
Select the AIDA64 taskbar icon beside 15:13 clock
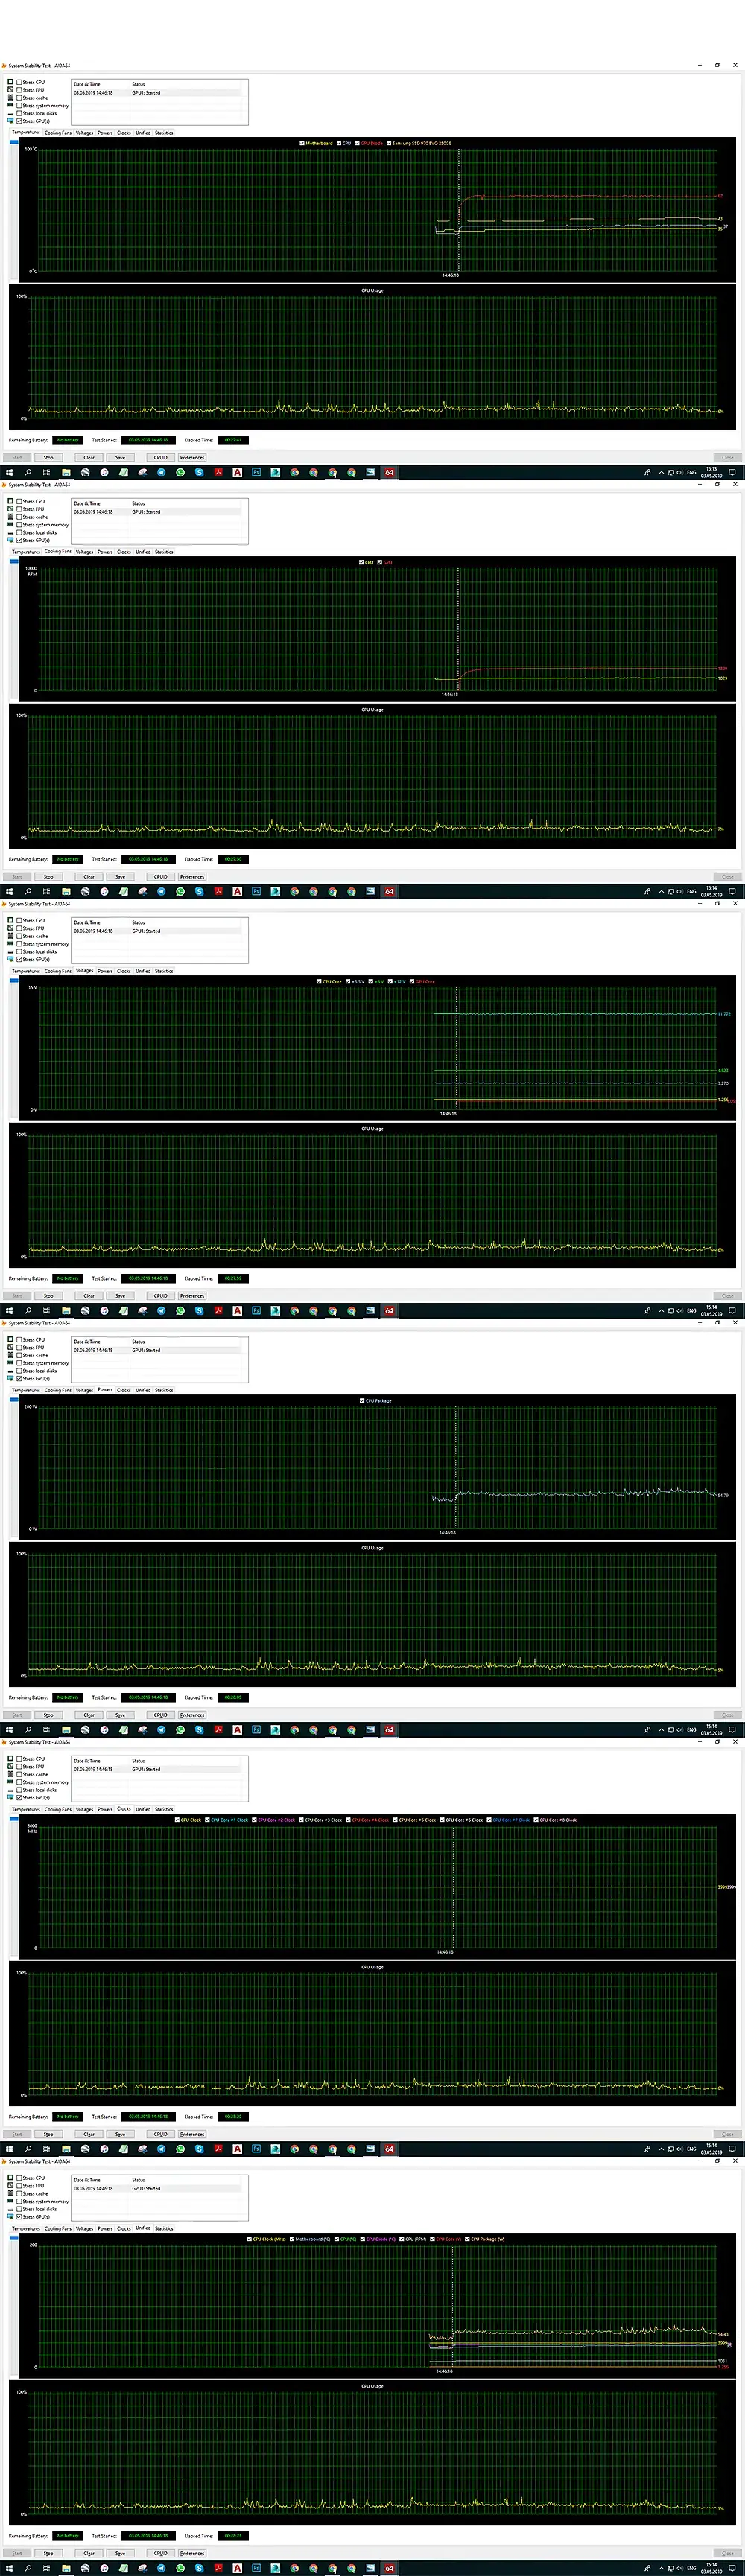390,472
